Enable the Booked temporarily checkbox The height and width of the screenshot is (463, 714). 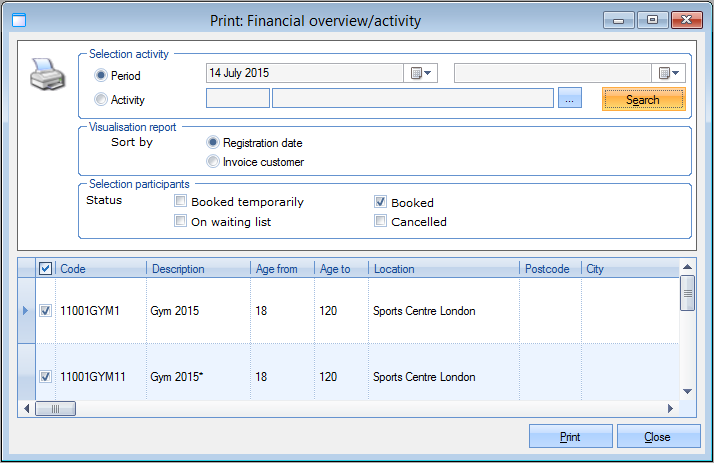tap(181, 201)
